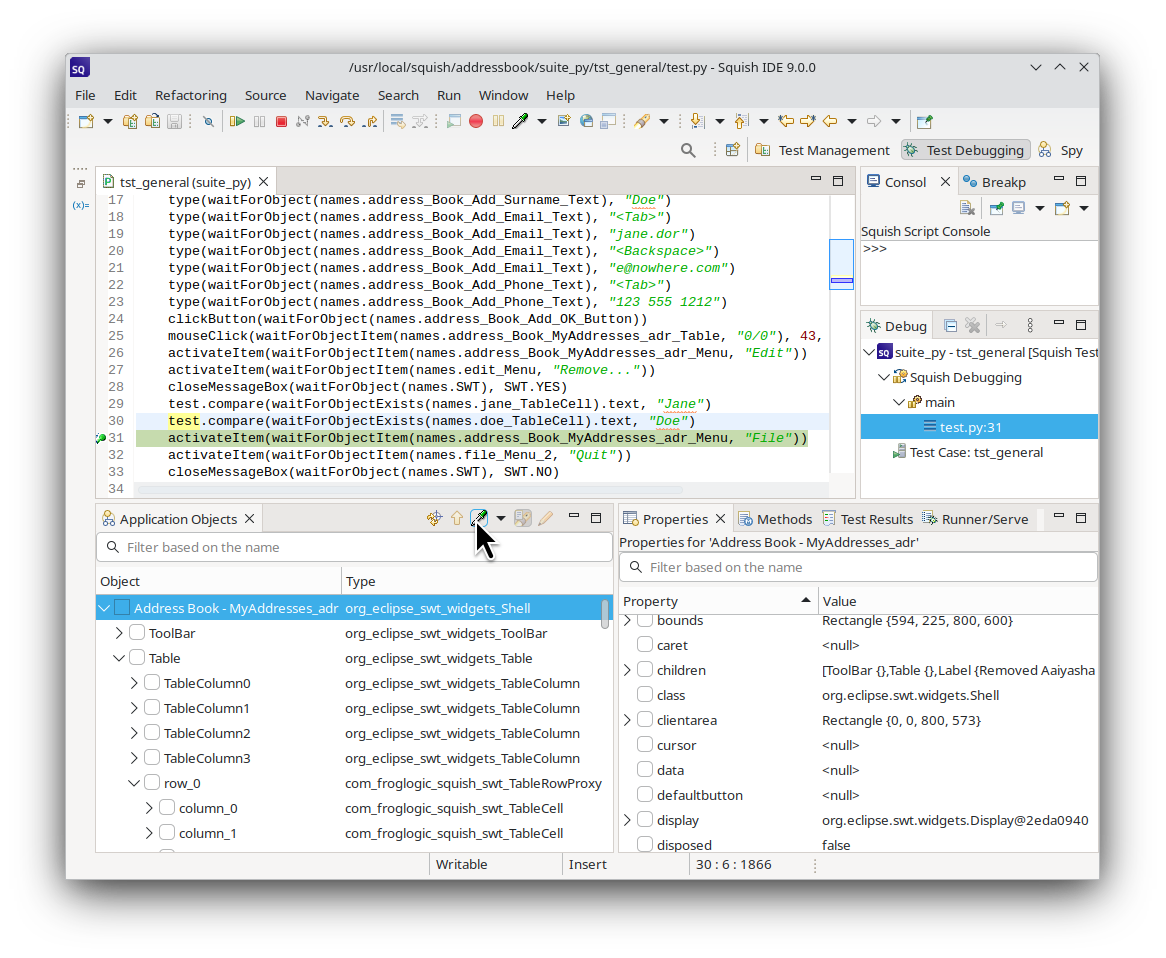Switch to Test Management perspective
Viewport: 1166px width, 958px height.
point(822,150)
